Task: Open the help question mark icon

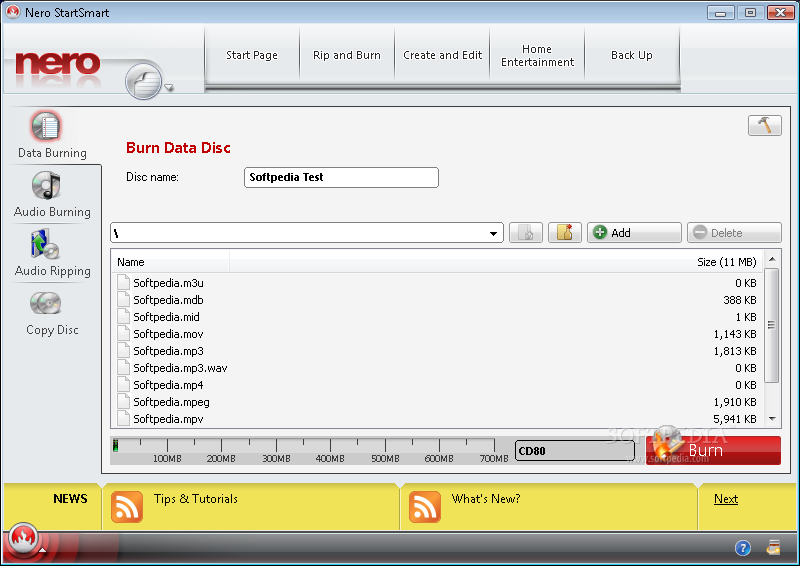Action: pos(742,548)
